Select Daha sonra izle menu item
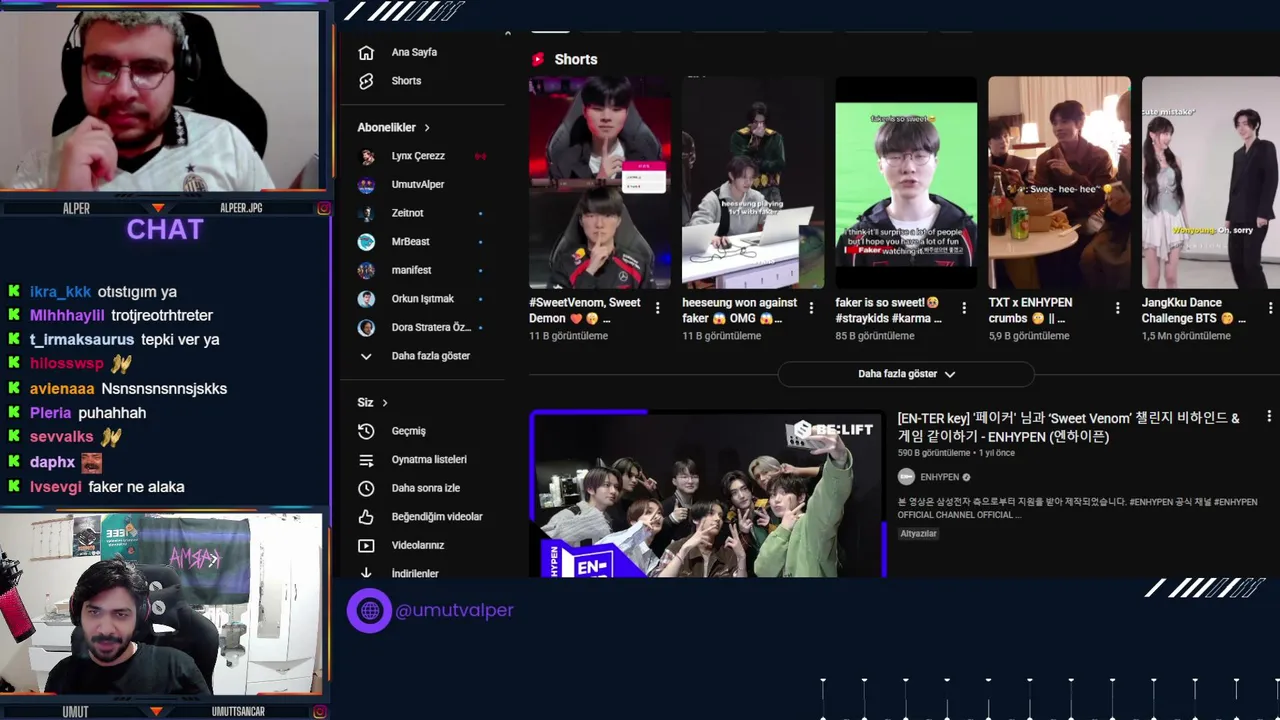The height and width of the screenshot is (720, 1280). point(426,488)
